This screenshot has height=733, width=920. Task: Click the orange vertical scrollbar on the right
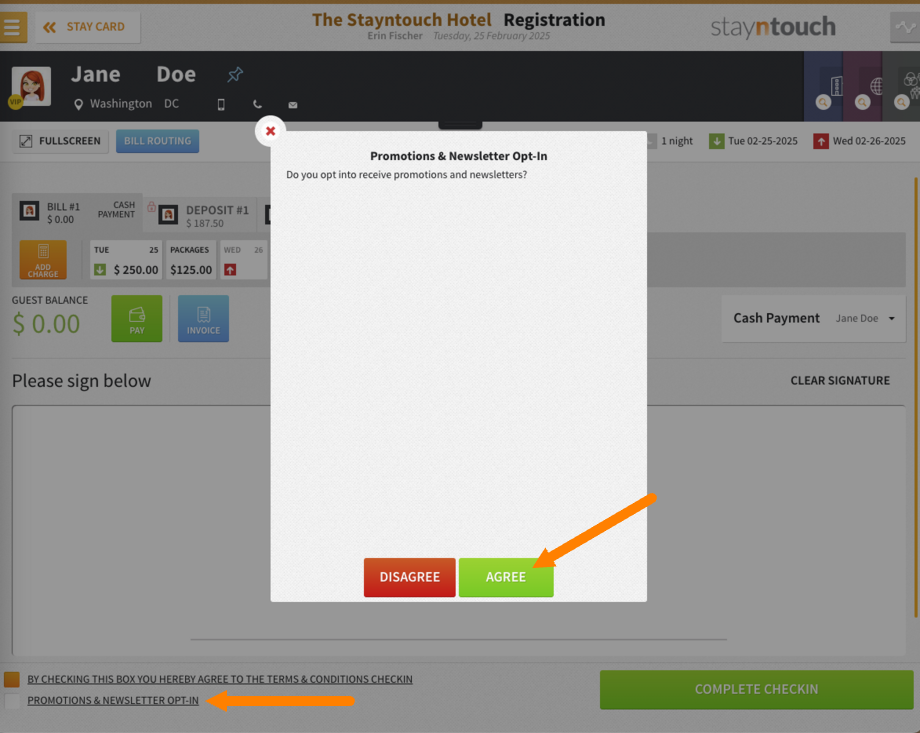(915, 397)
